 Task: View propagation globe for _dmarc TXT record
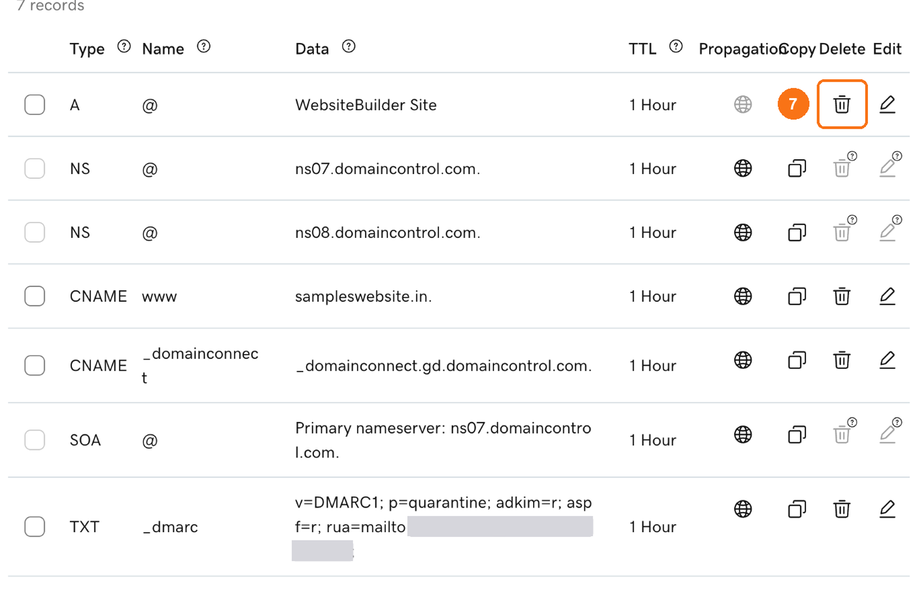[743, 509]
